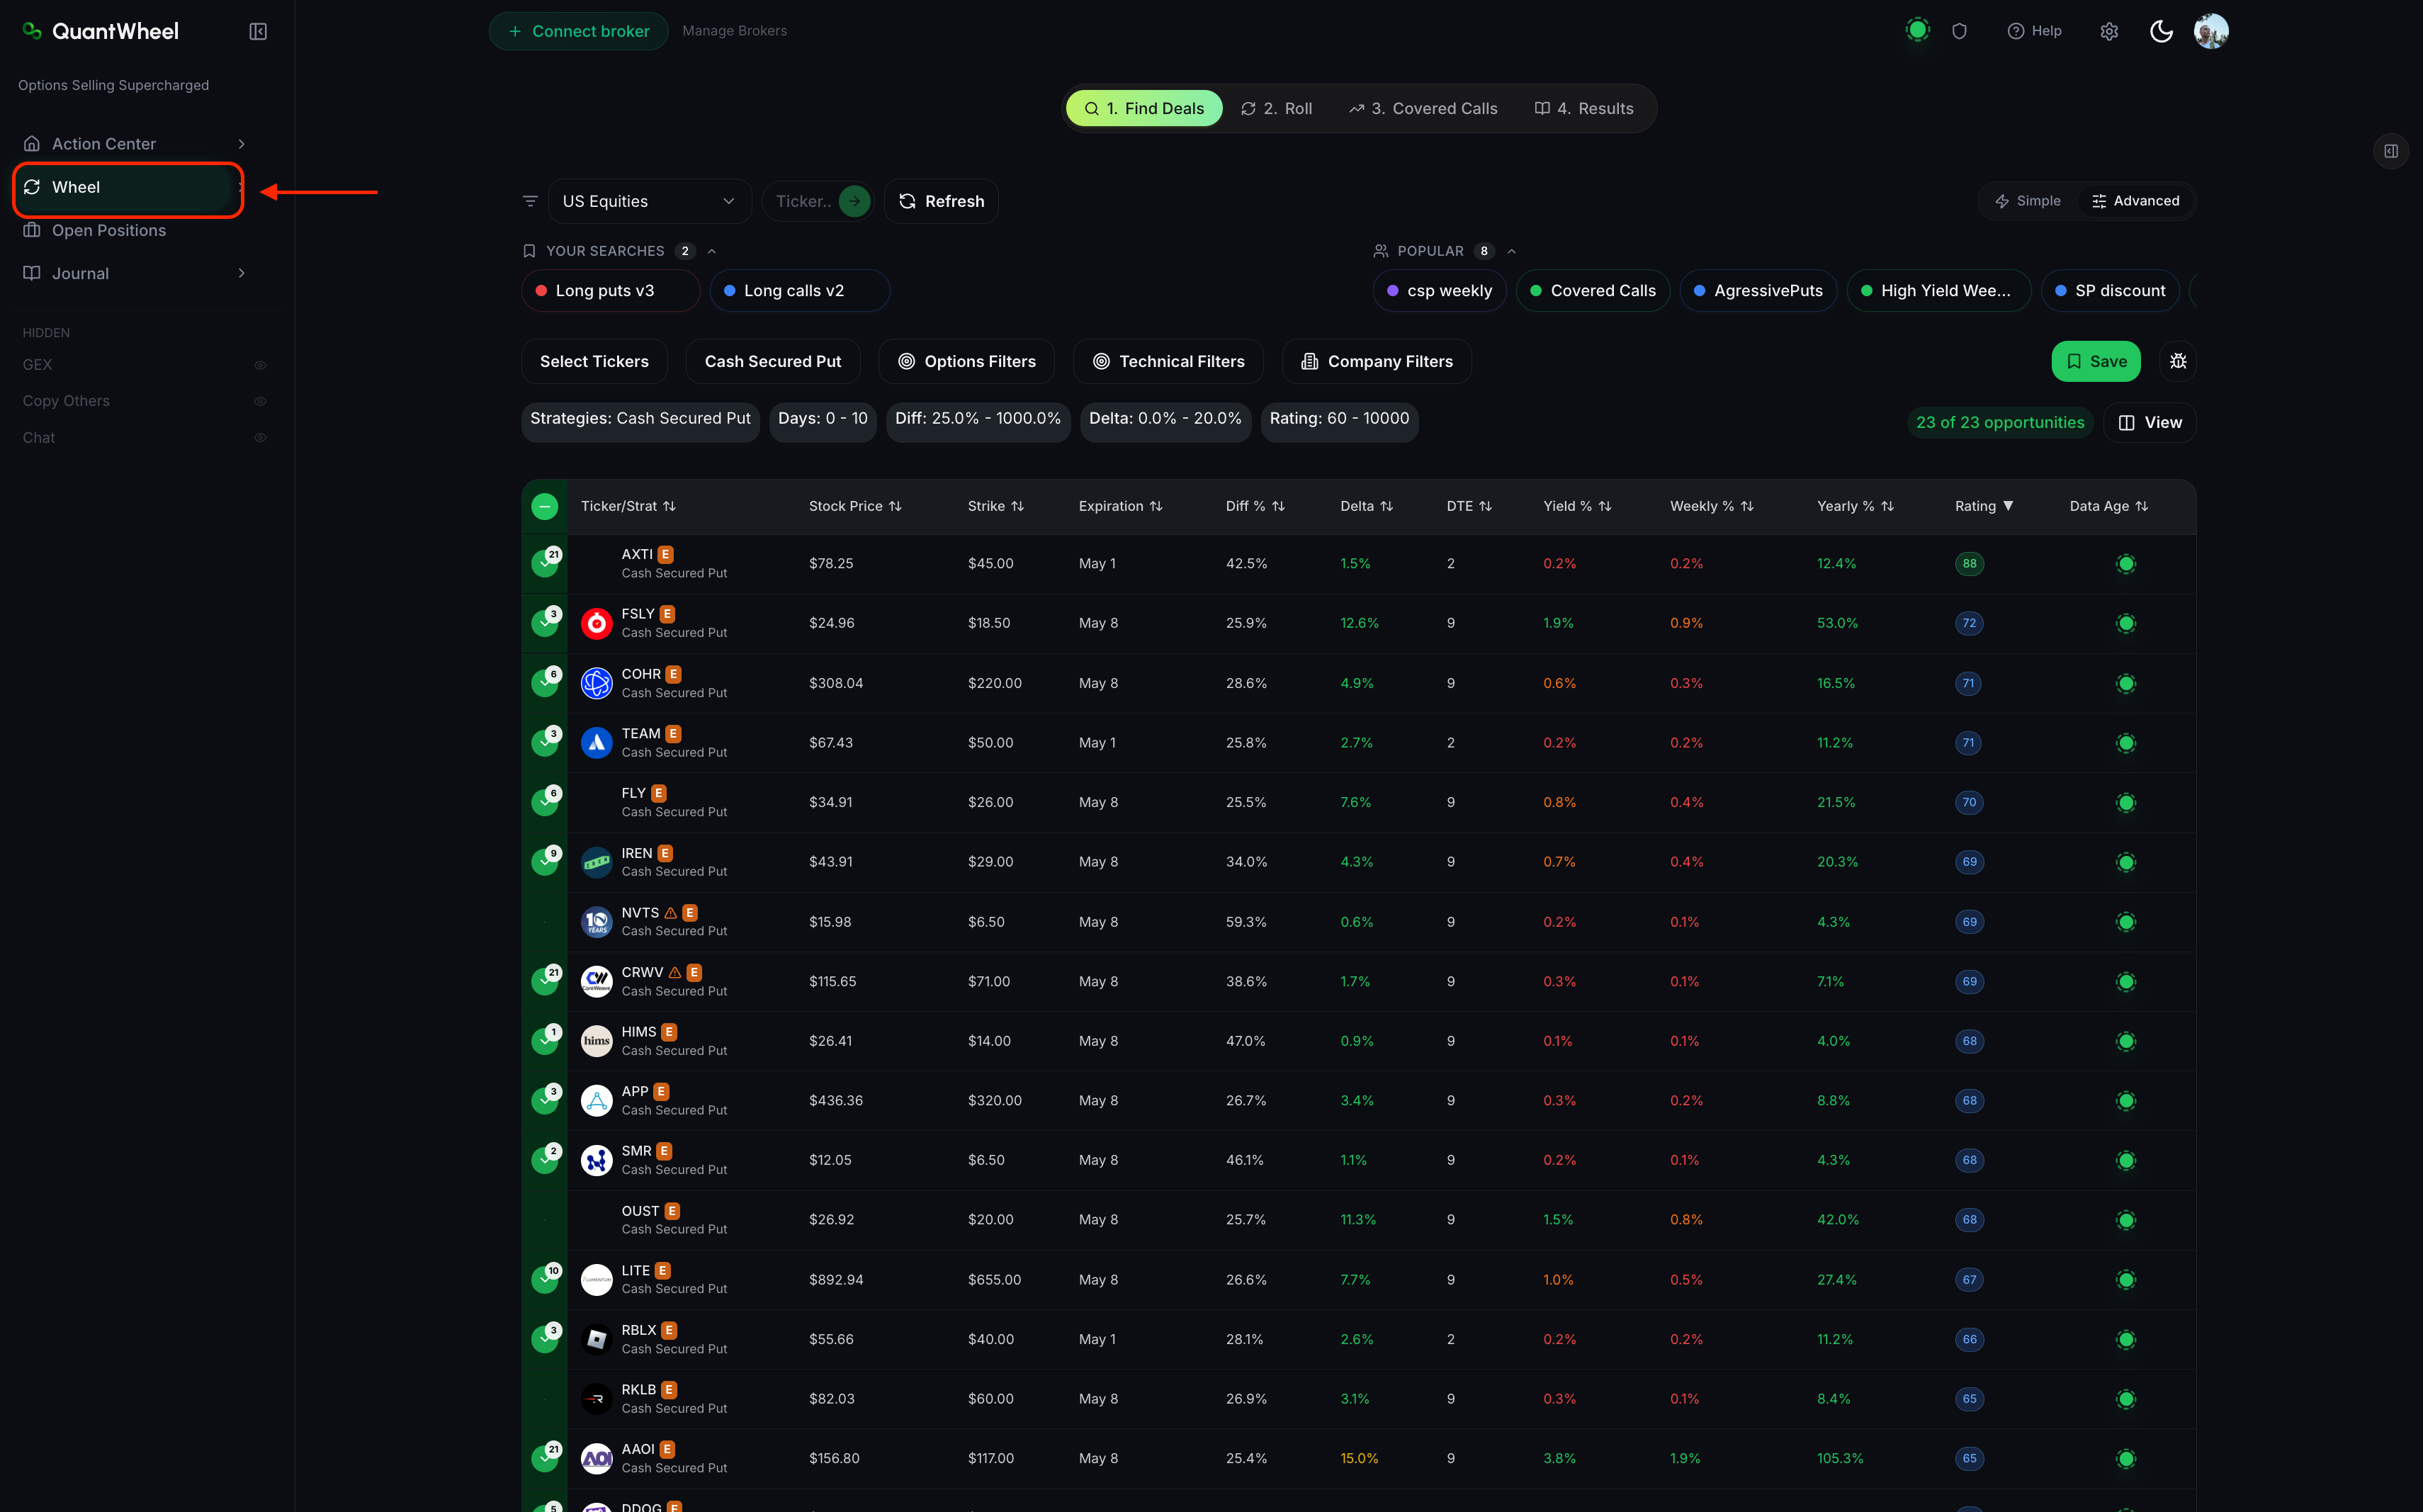Open the bug report icon next to Save
Screen dimensions: 2423x1512
coord(2178,361)
